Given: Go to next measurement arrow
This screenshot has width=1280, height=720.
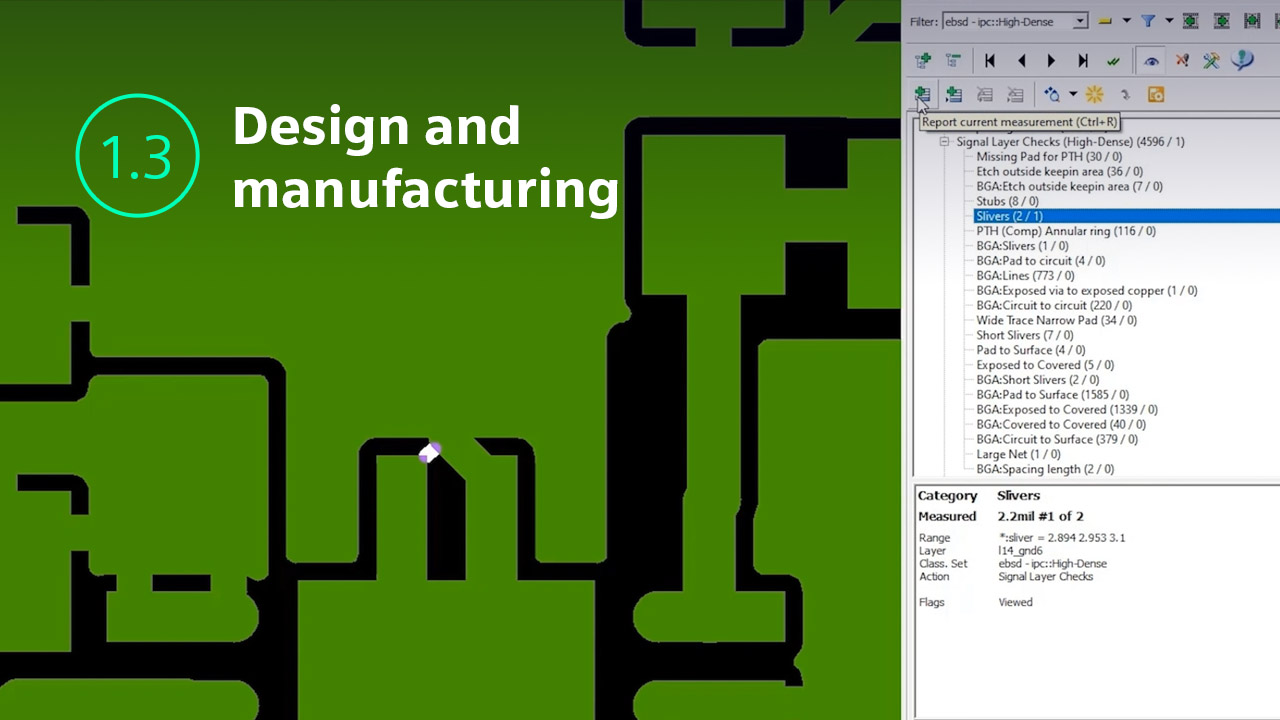Looking at the screenshot, I should (1051, 61).
